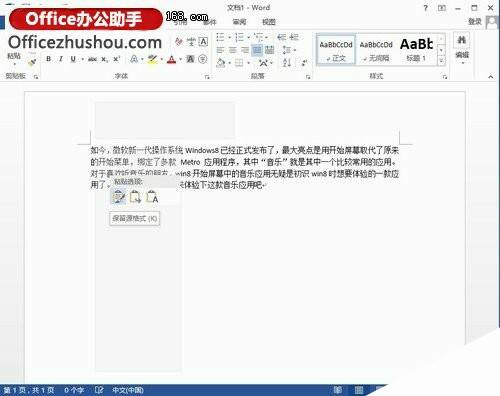Choose the Keep Text Only paste icon
Viewport: 500px width, 396px height.
click(x=152, y=197)
